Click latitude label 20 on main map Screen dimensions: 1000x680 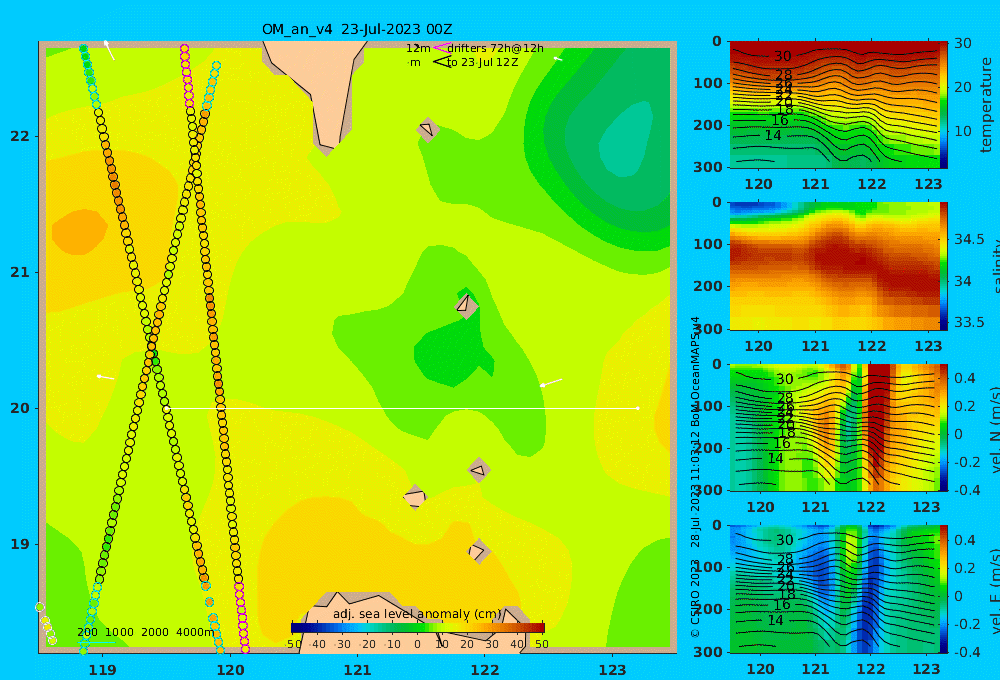coord(20,408)
